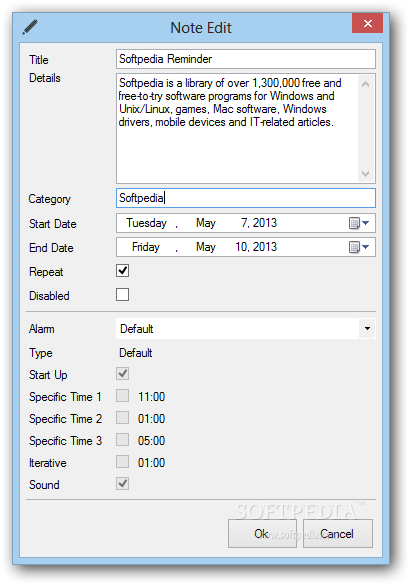Click the Details scrollbar down arrow
The height and width of the screenshot is (585, 410).
(366, 173)
